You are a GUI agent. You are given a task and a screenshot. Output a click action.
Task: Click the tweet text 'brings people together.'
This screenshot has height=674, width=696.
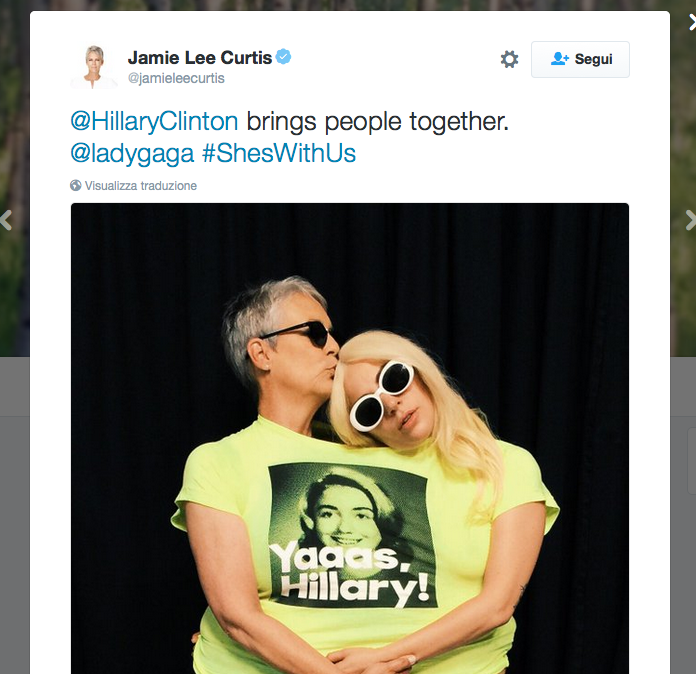[377, 121]
